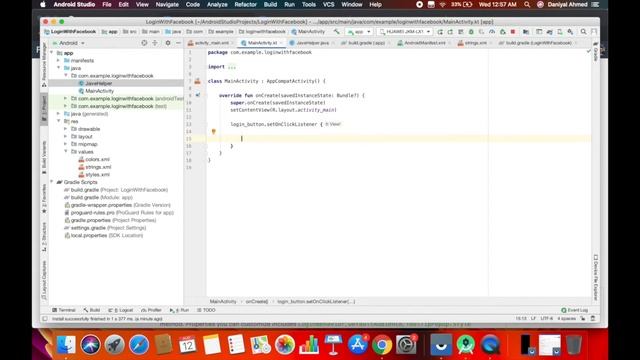
Task: Open the bottom Run tool window
Action: (179, 310)
